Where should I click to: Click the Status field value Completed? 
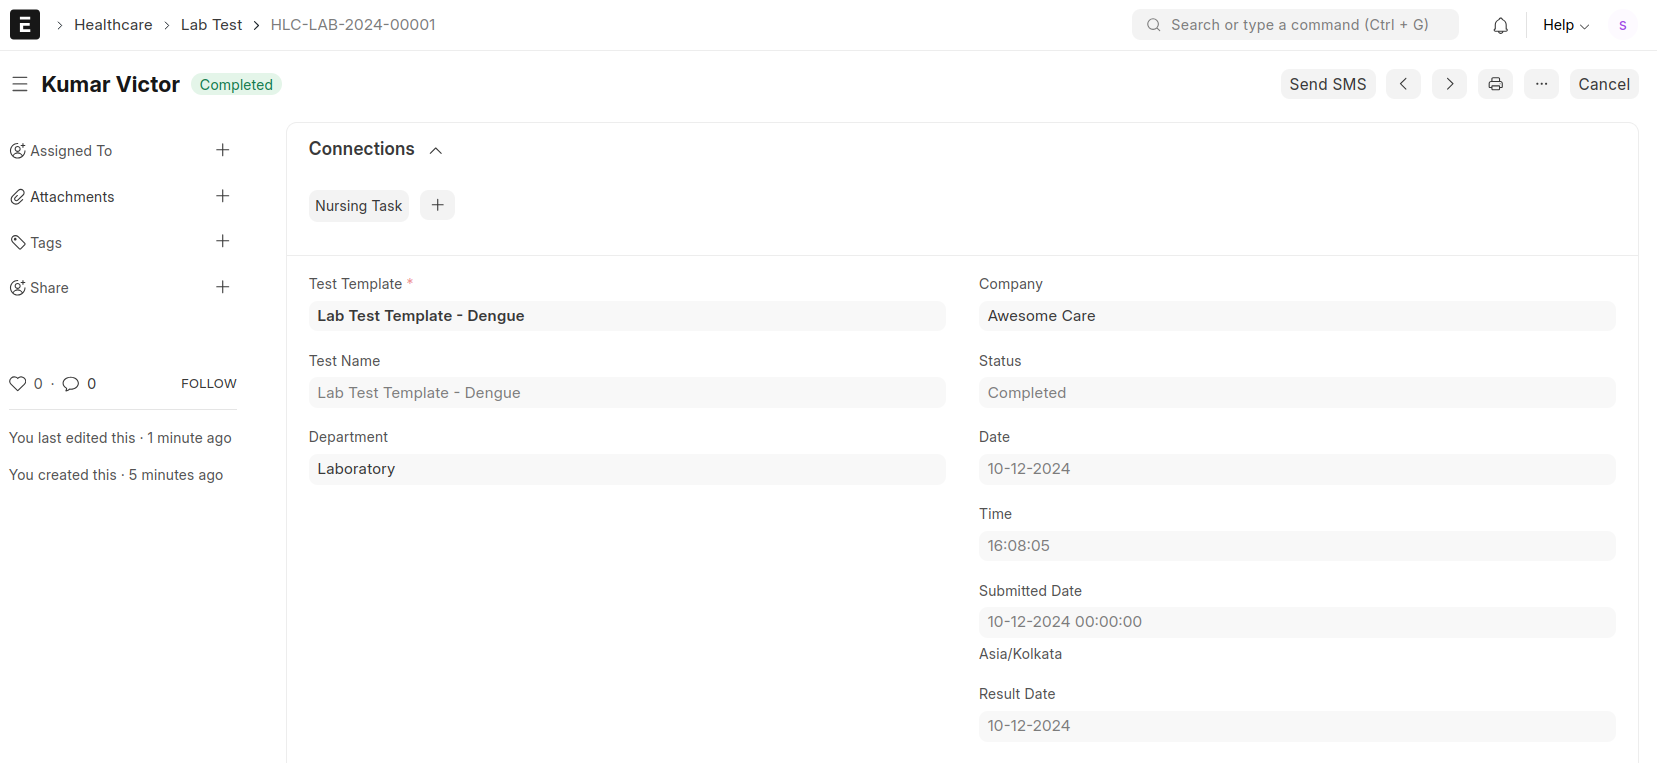click(x=1297, y=393)
